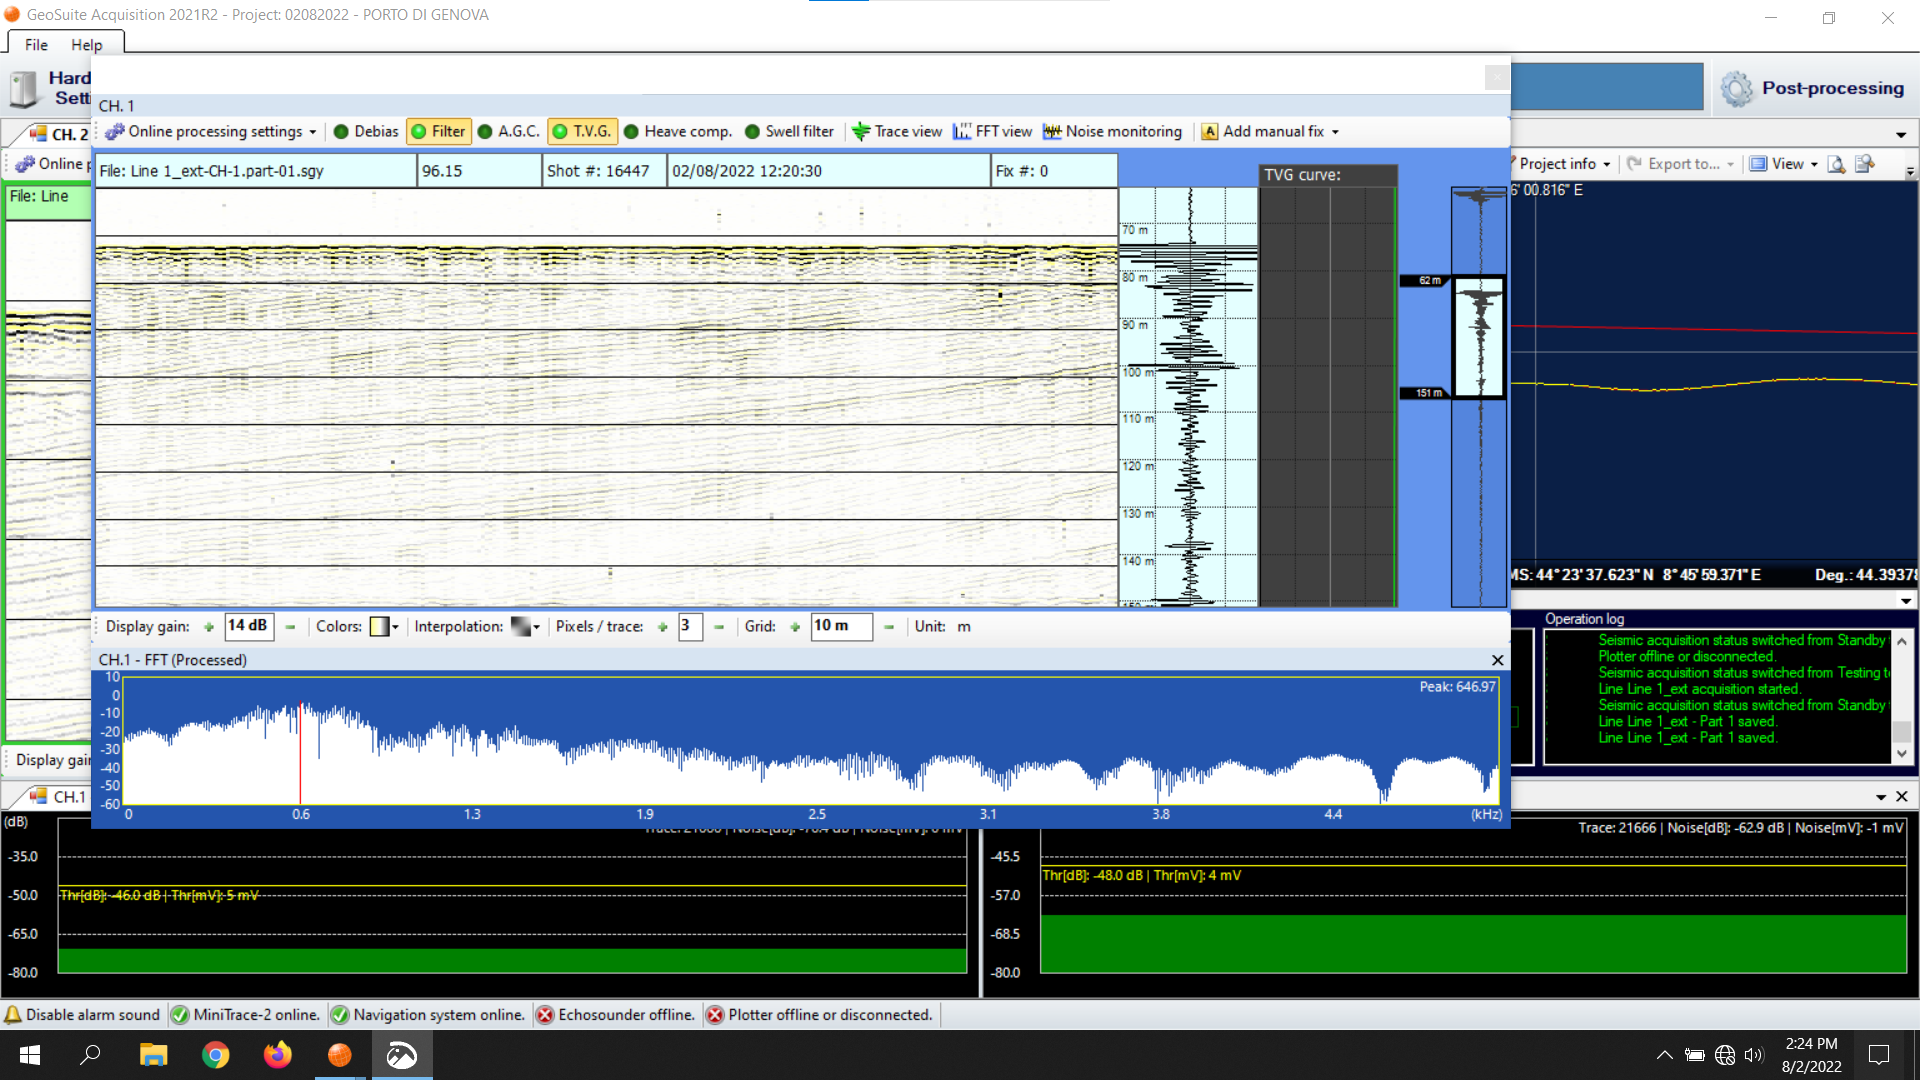The height and width of the screenshot is (1080, 1920).
Task: Click the Grid spacing value field
Action: (x=840, y=626)
